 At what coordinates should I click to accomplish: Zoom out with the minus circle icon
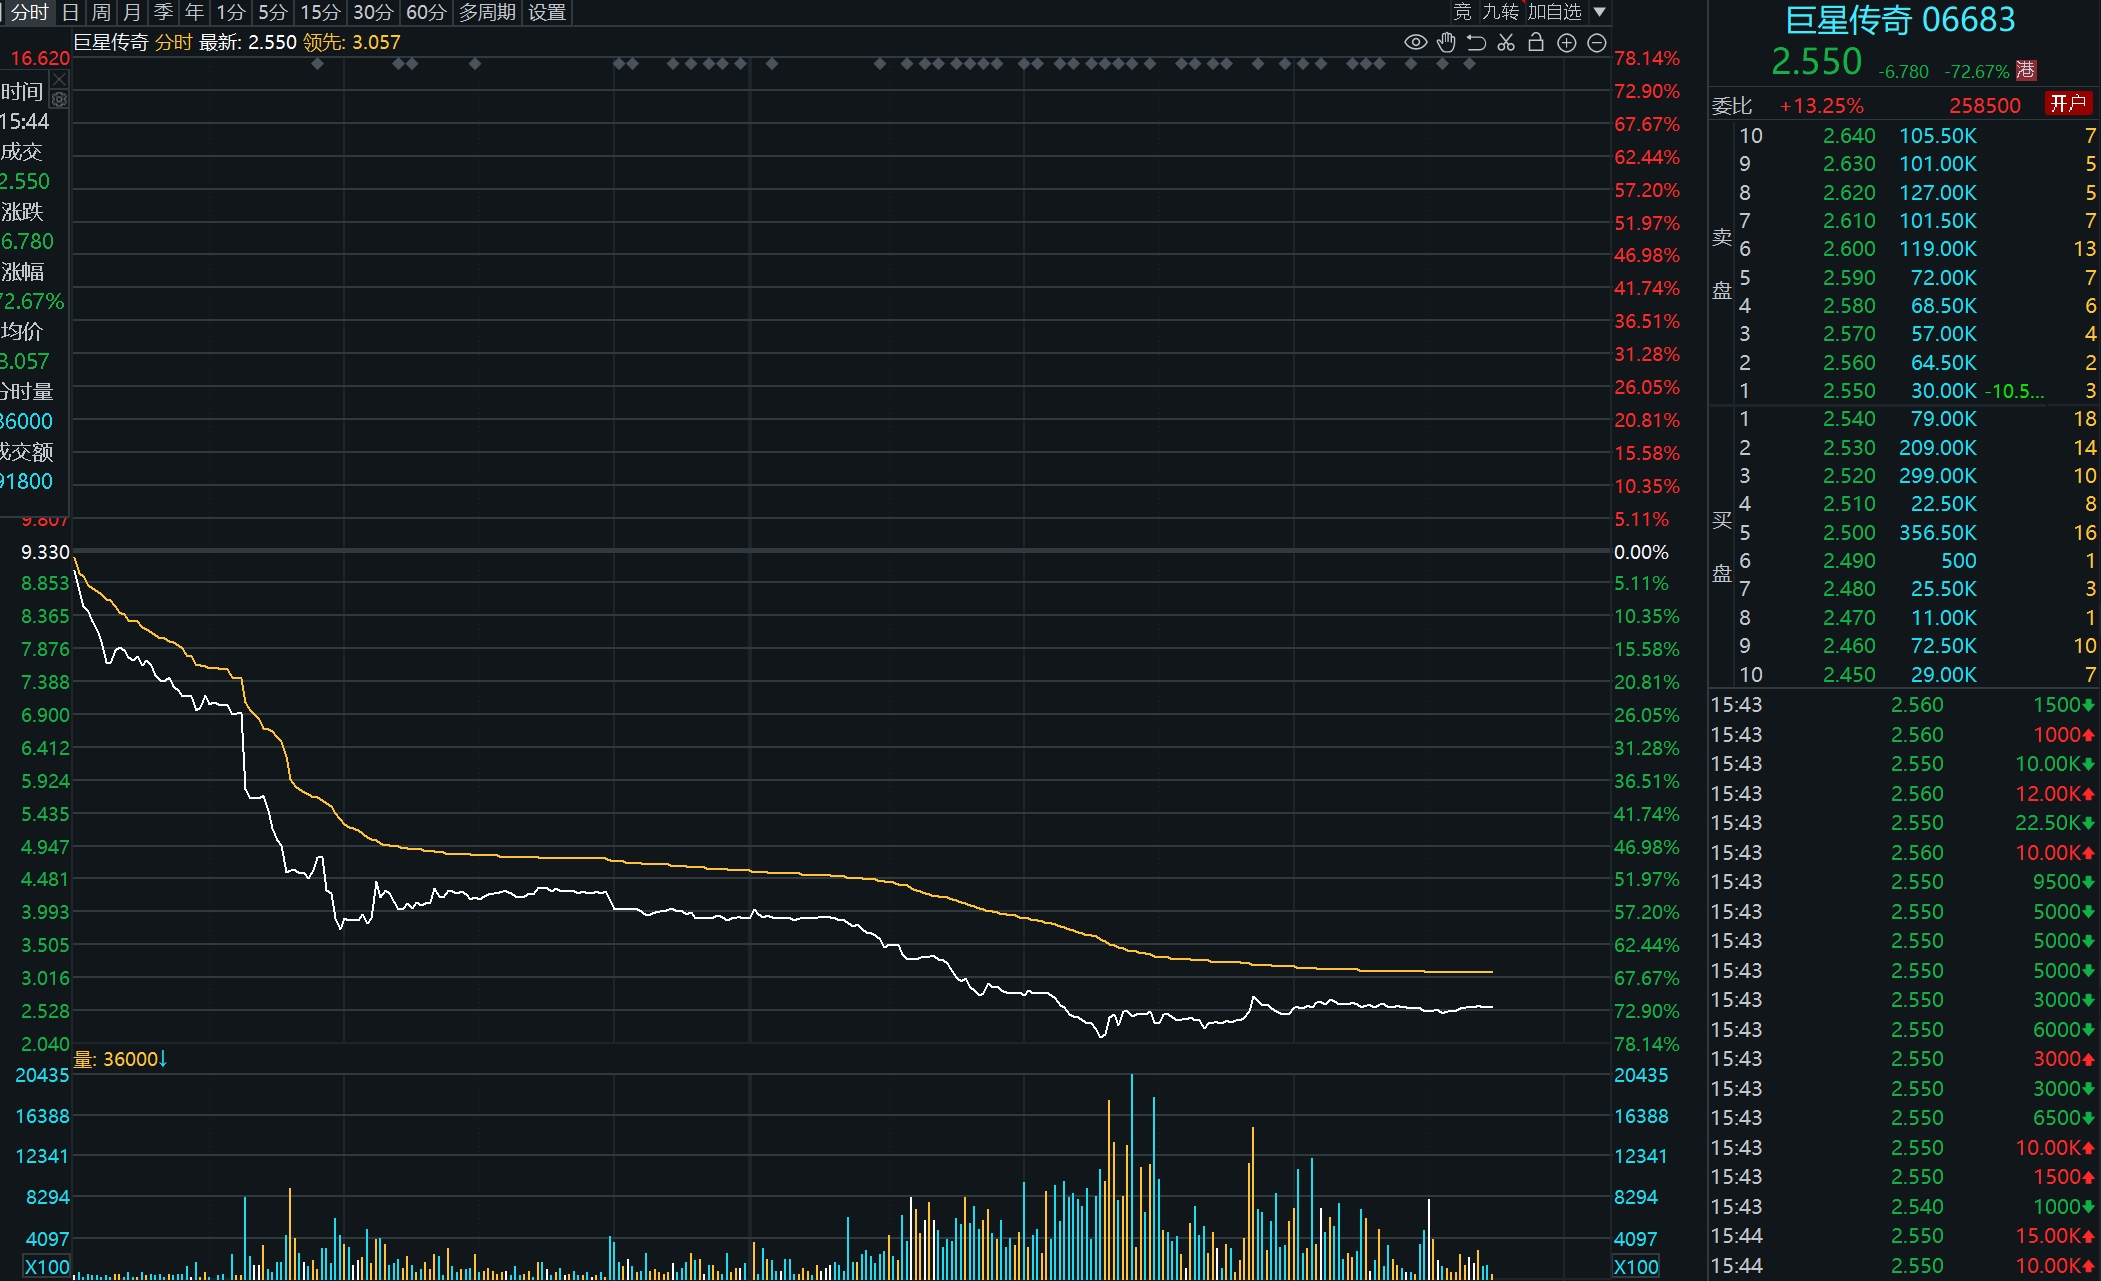click(x=1597, y=42)
